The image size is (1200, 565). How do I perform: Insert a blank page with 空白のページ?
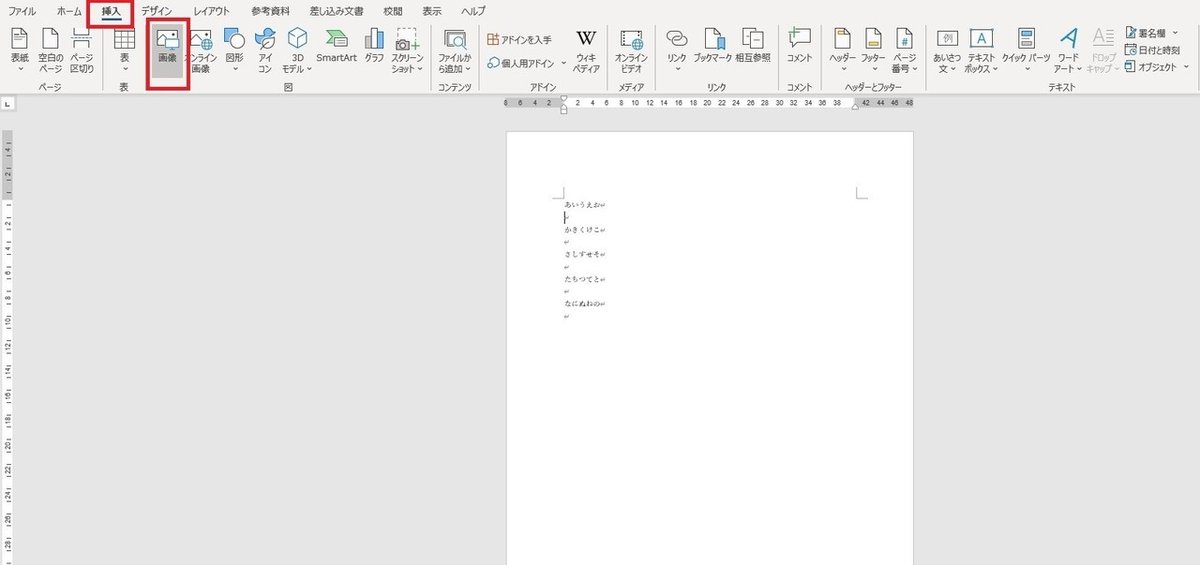tap(51, 50)
